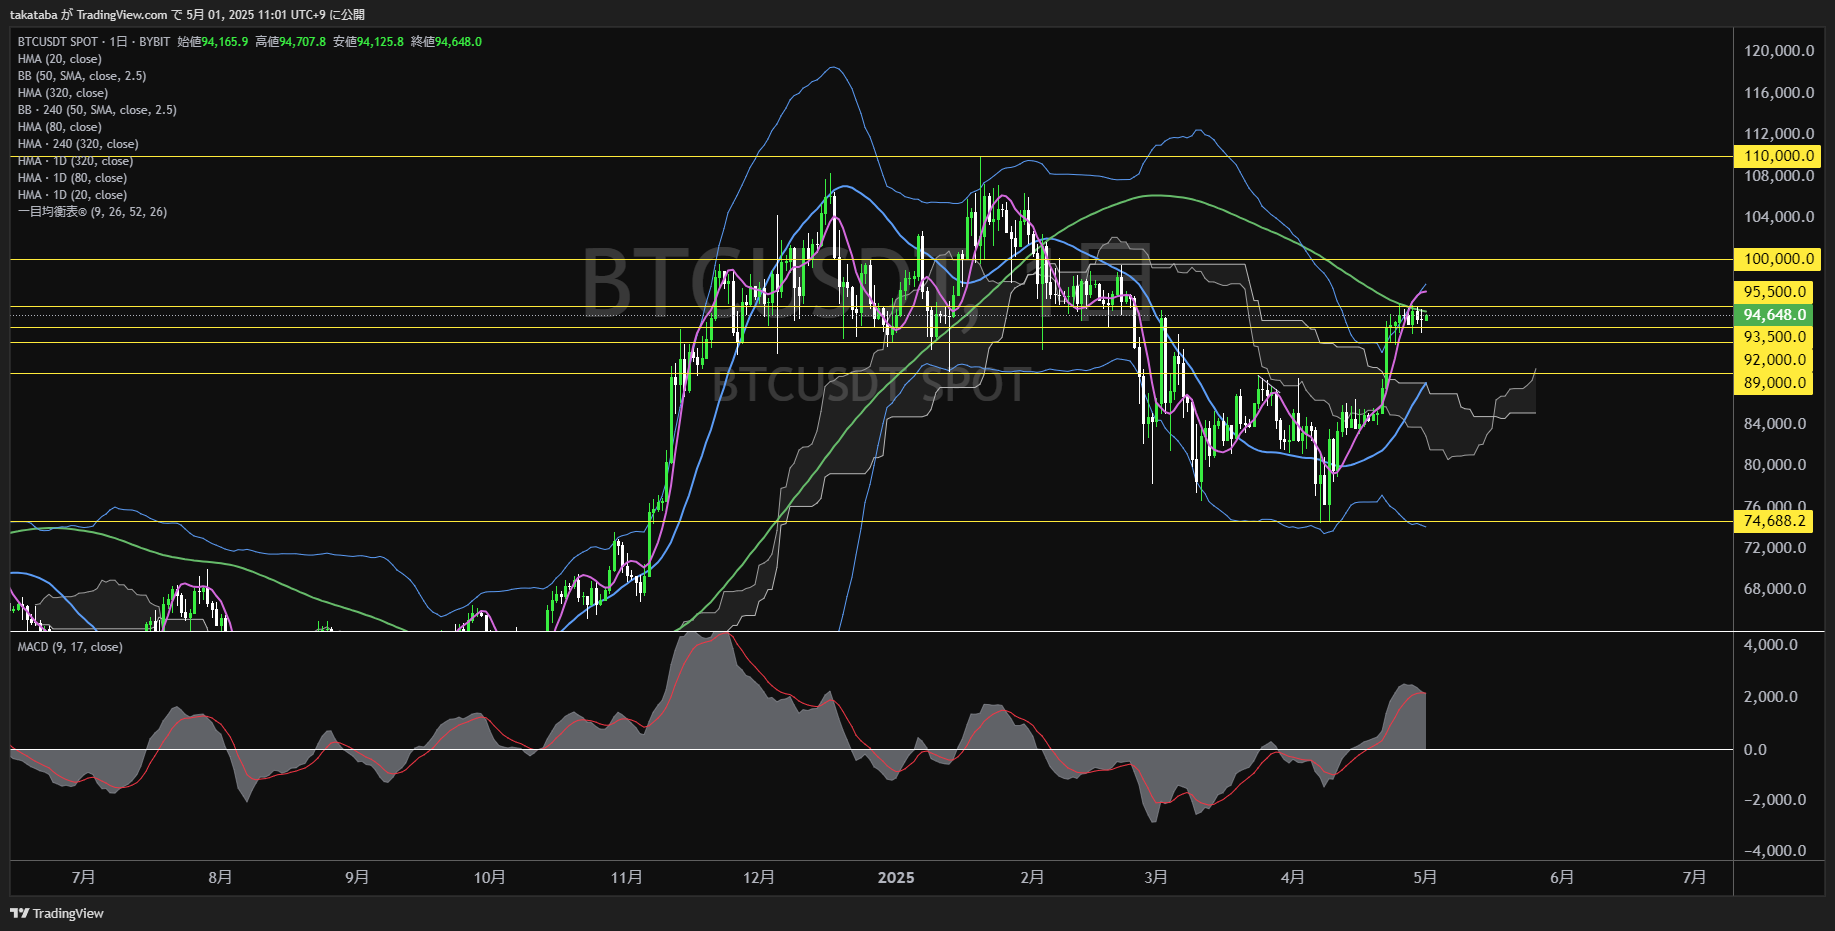The height and width of the screenshot is (931, 1835).
Task: Click the yellow 74,688.2 price label
Action: [1773, 521]
